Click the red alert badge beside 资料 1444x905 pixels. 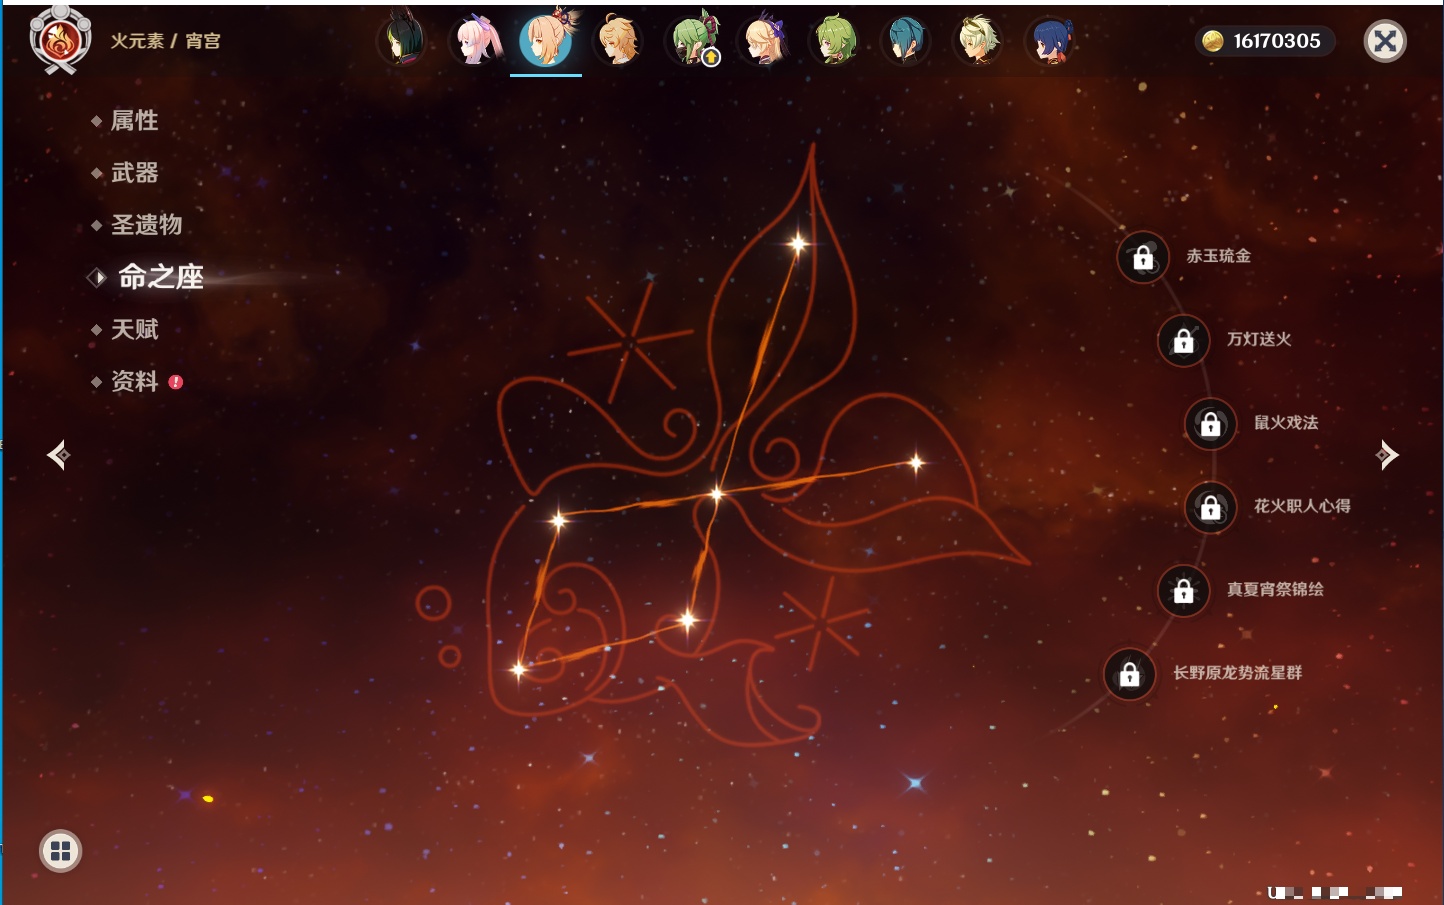(176, 382)
